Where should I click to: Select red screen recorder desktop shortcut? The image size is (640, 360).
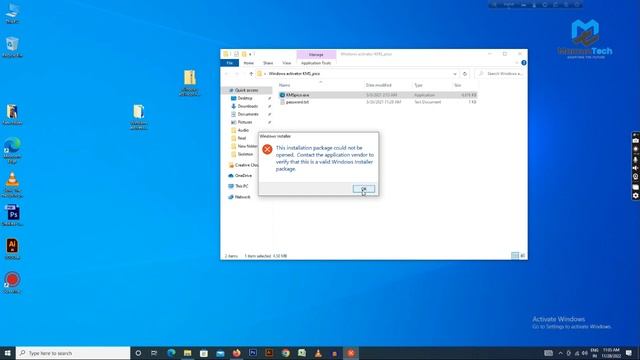click(12, 282)
